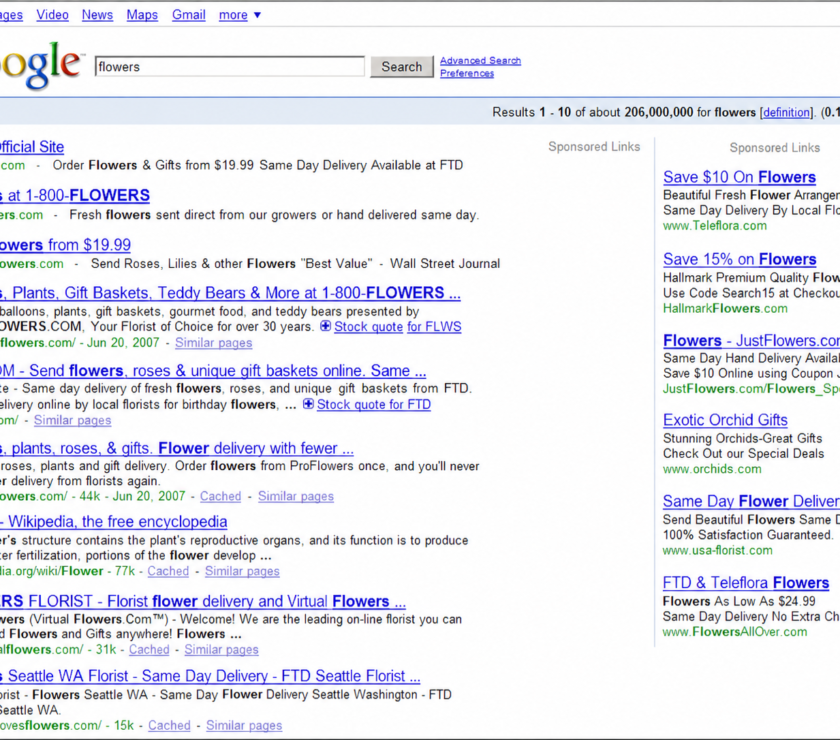Open Advanced Search link

point(481,61)
